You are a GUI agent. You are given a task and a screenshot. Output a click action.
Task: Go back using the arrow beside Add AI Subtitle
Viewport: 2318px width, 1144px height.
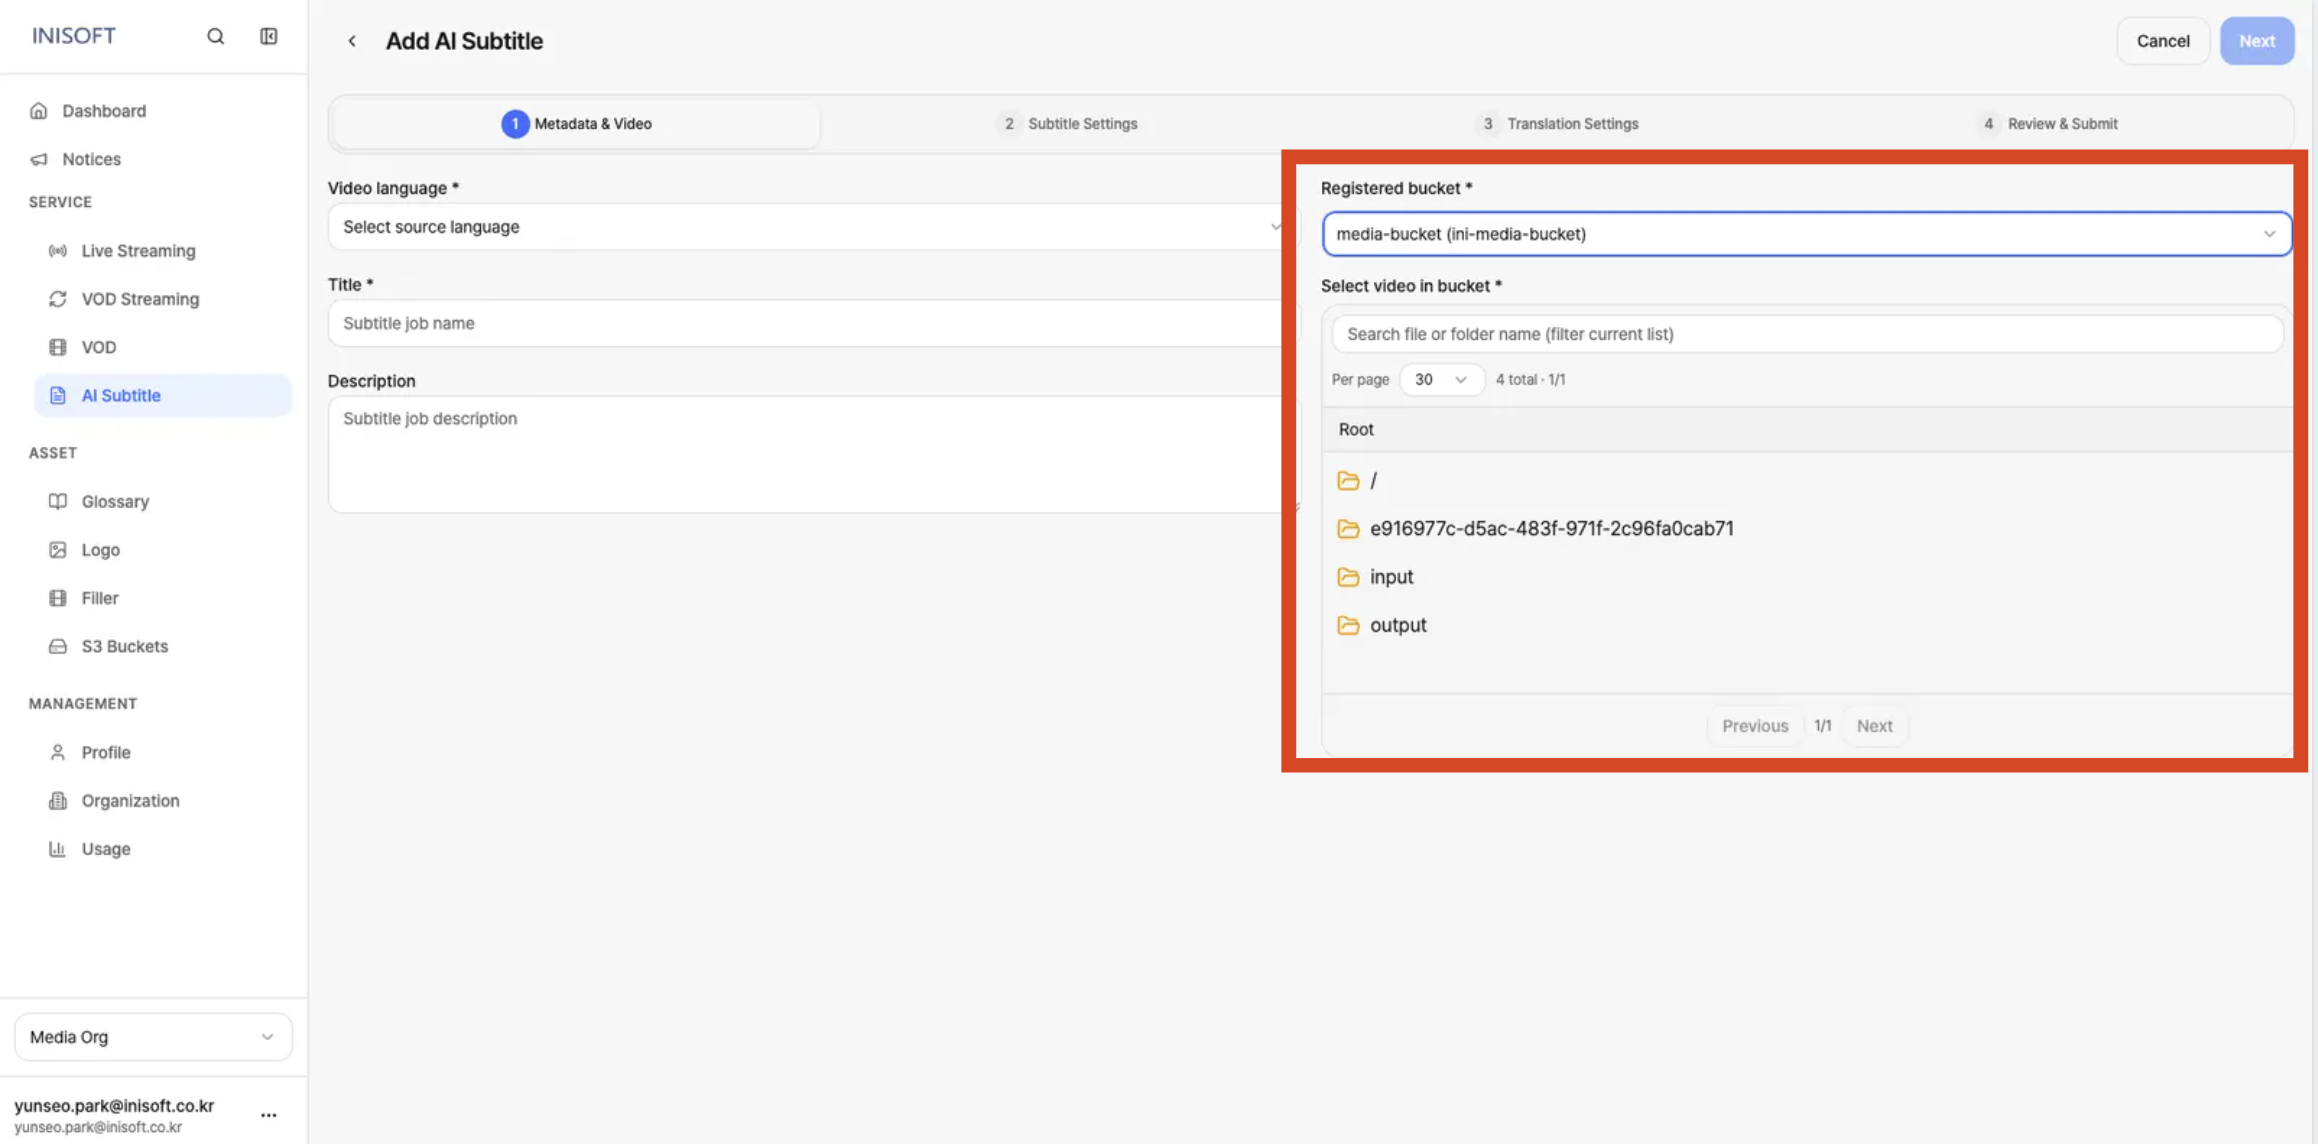point(352,41)
